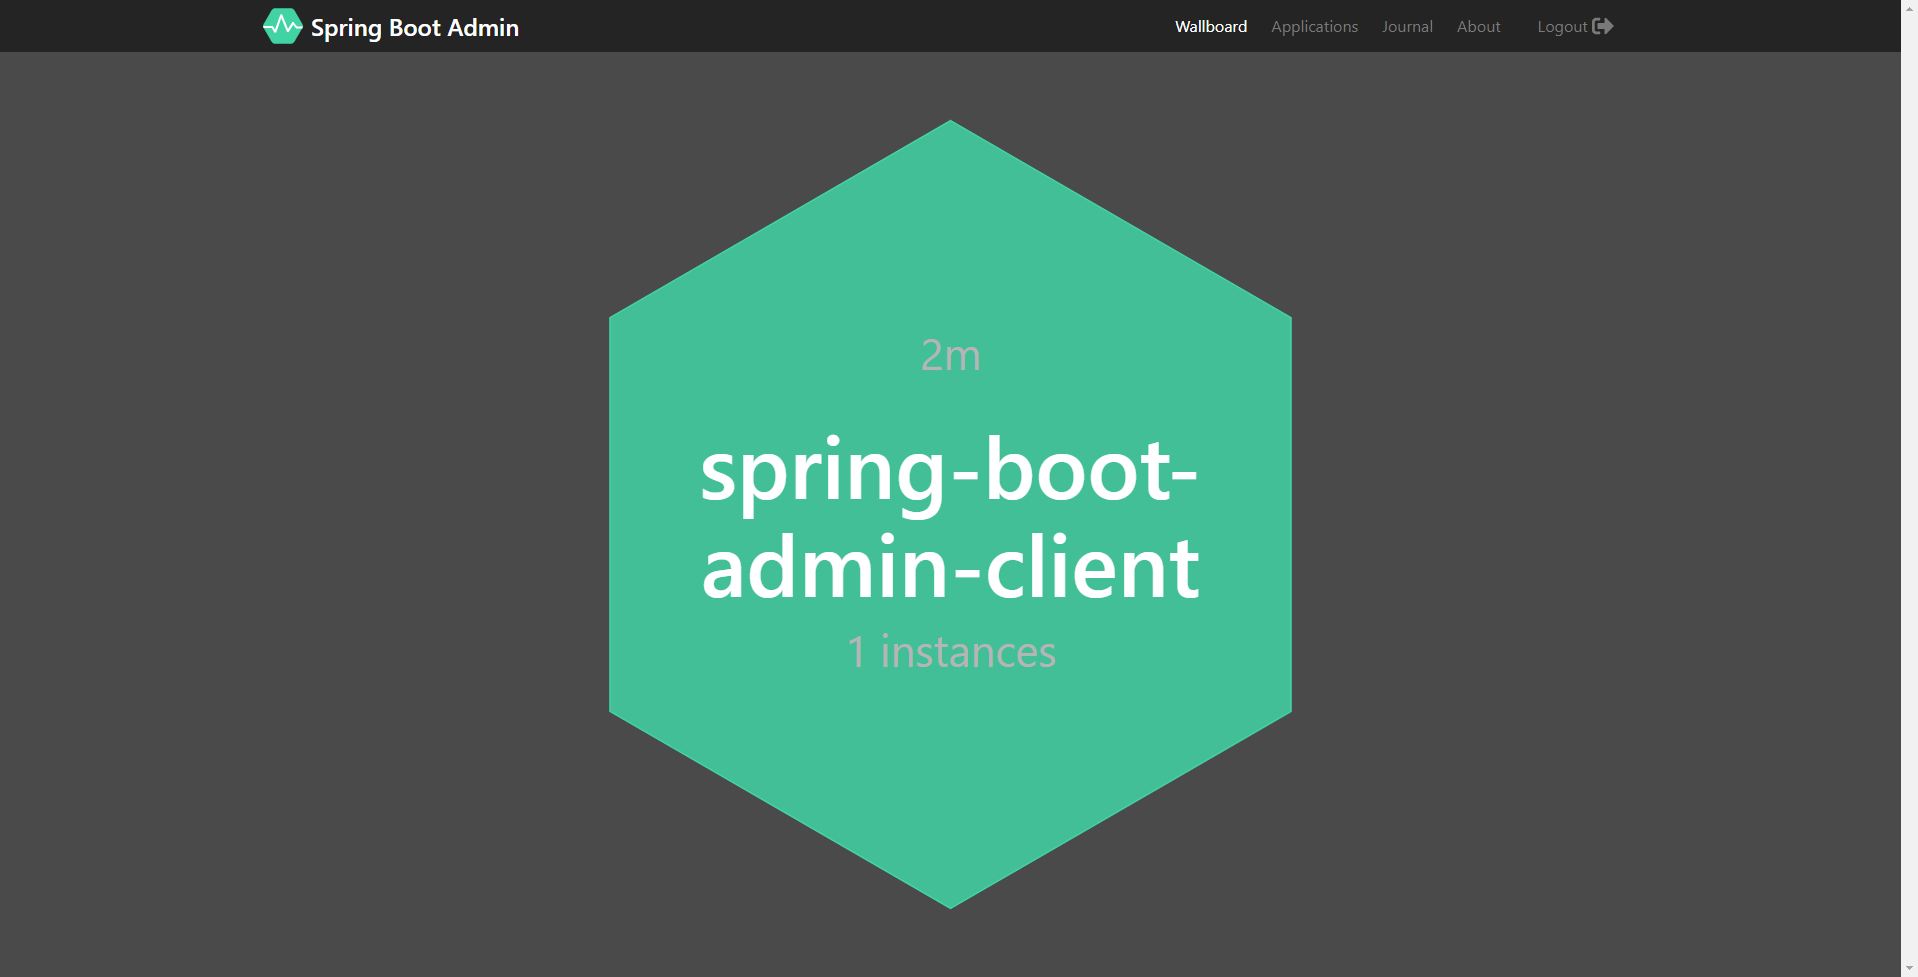Image resolution: width=1918 pixels, height=977 pixels.
Task: Click empty navbar space between title and Wallboard
Action: (845, 26)
